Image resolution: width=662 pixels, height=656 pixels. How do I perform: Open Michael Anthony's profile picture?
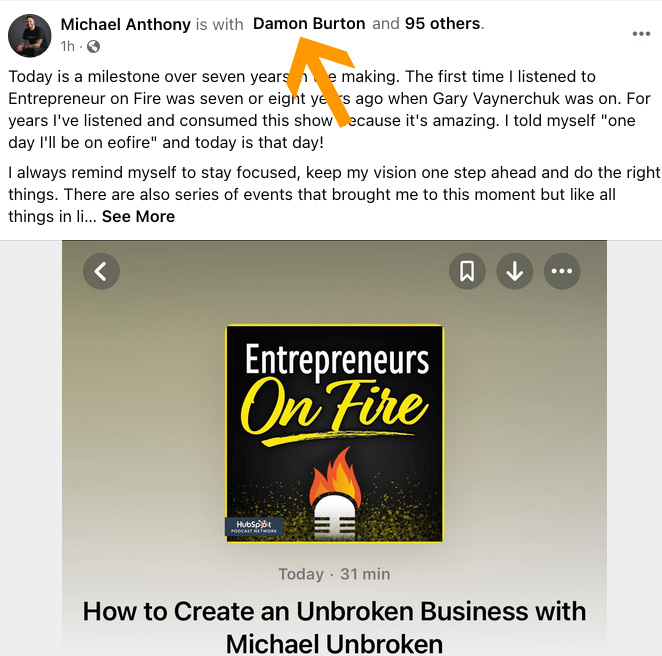(30, 35)
